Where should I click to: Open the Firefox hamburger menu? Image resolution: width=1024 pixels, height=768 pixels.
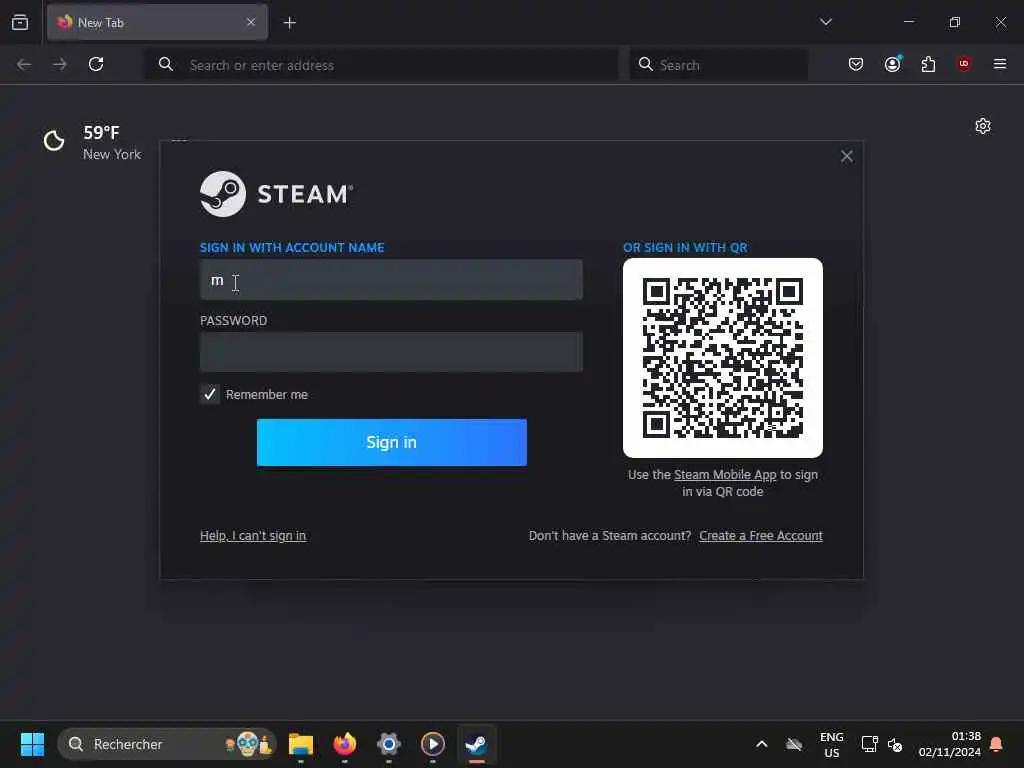click(x=1000, y=64)
